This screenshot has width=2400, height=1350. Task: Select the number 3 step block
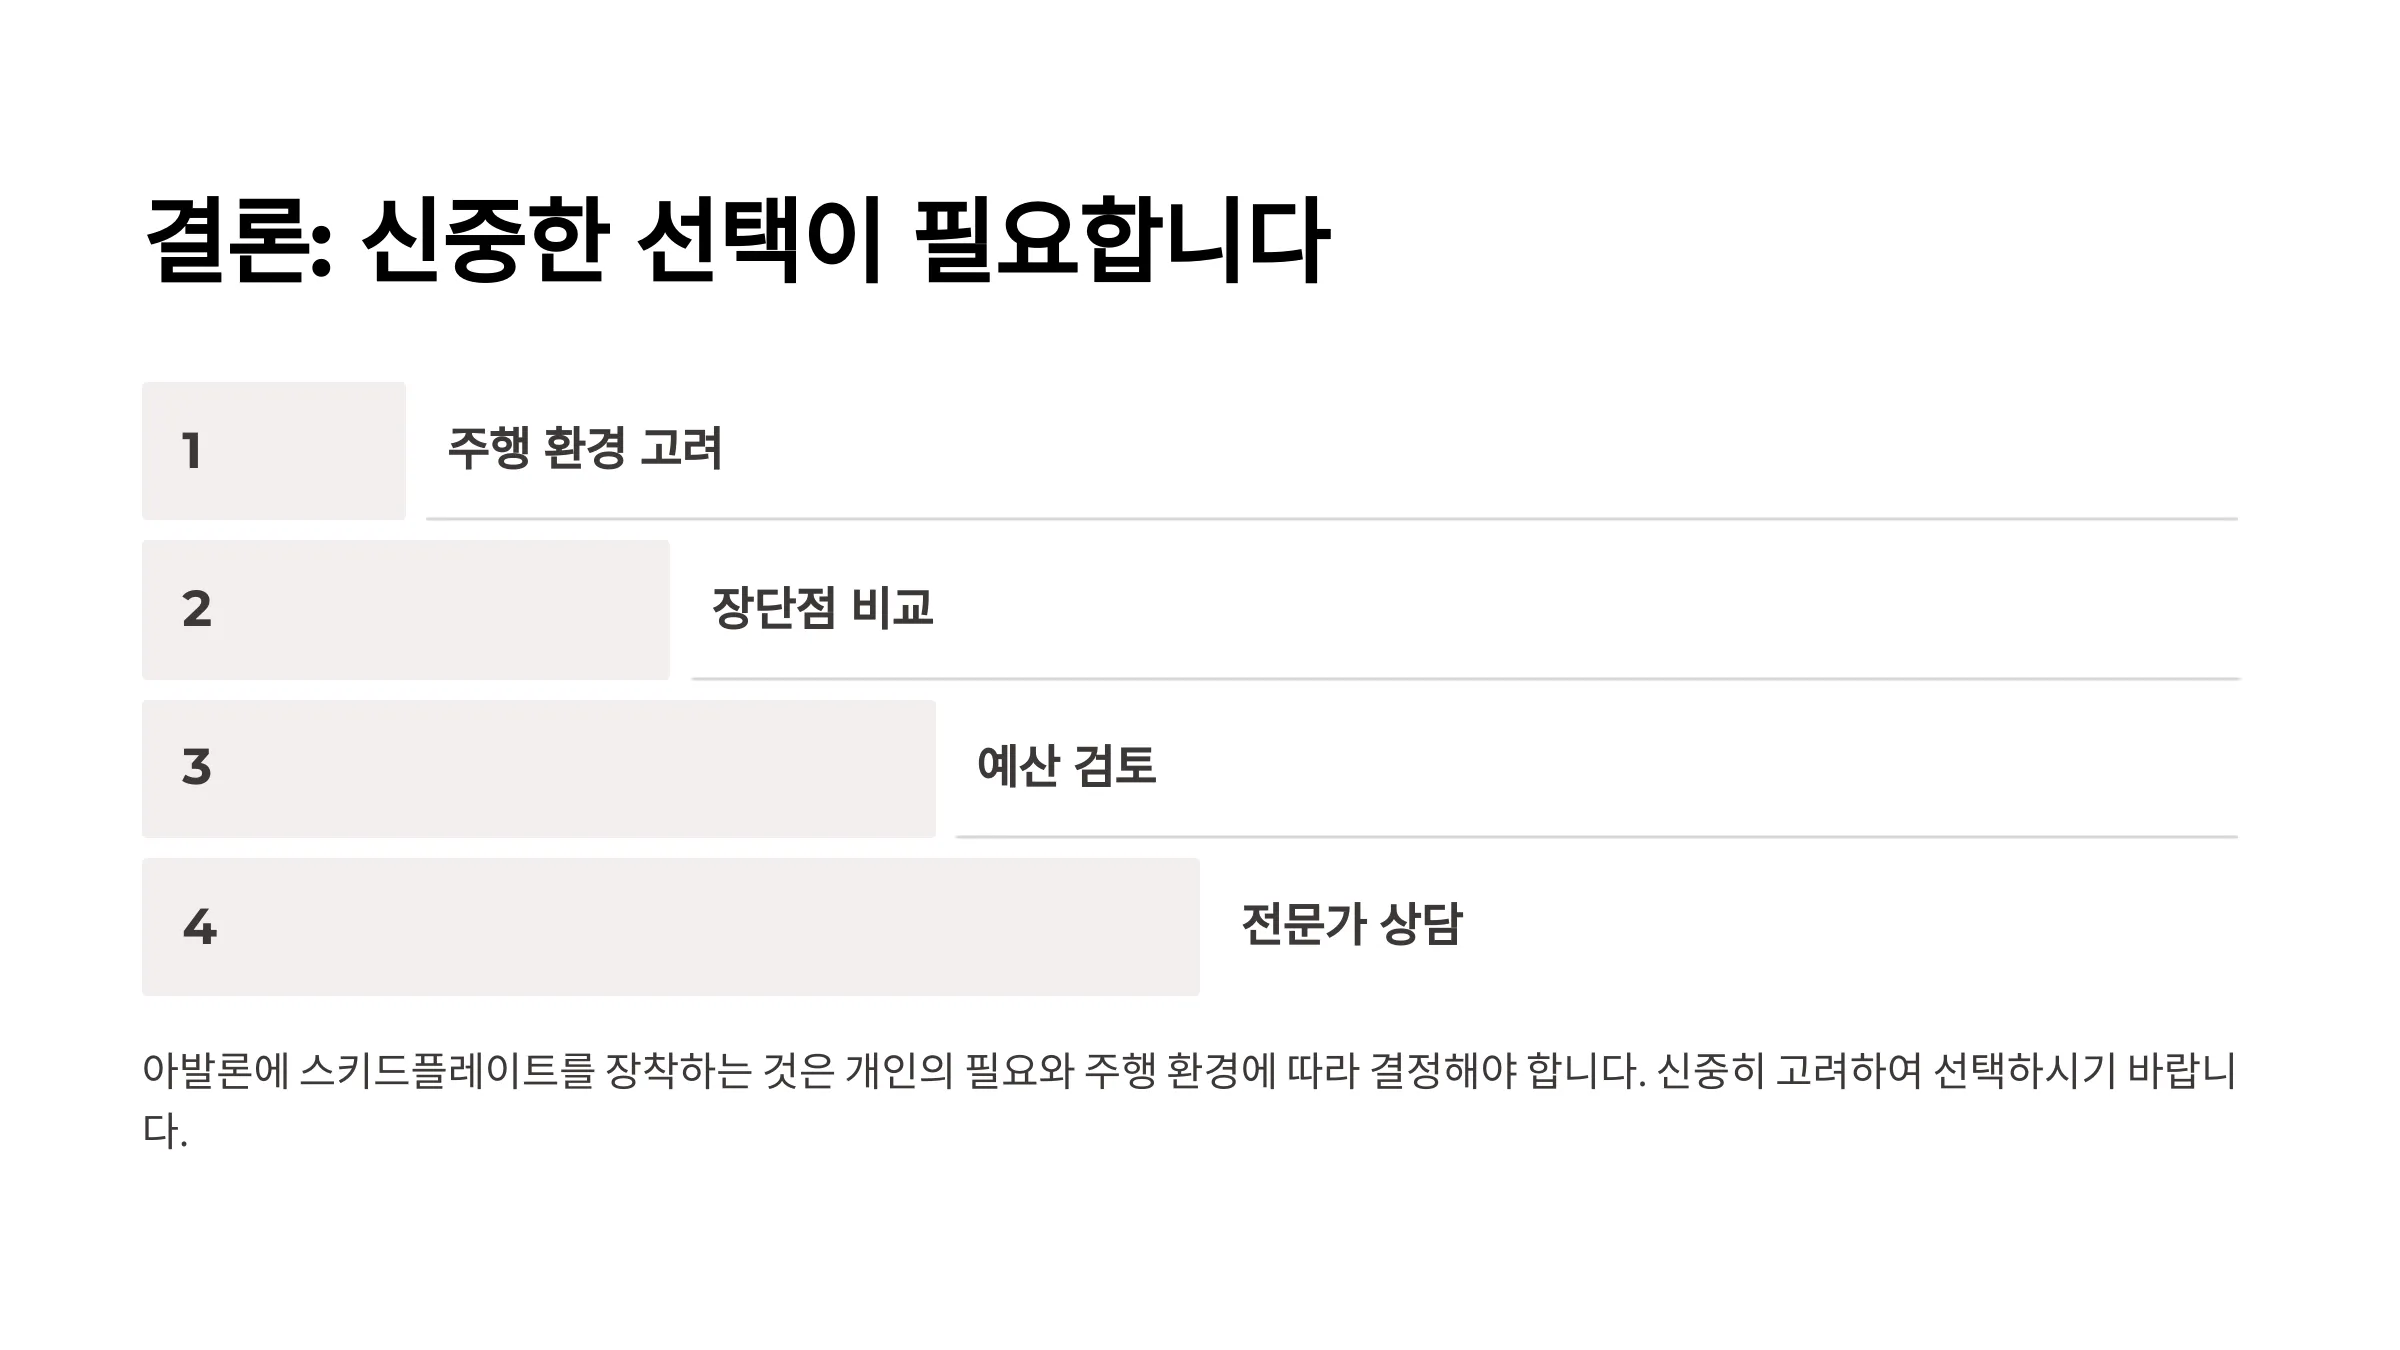539,769
